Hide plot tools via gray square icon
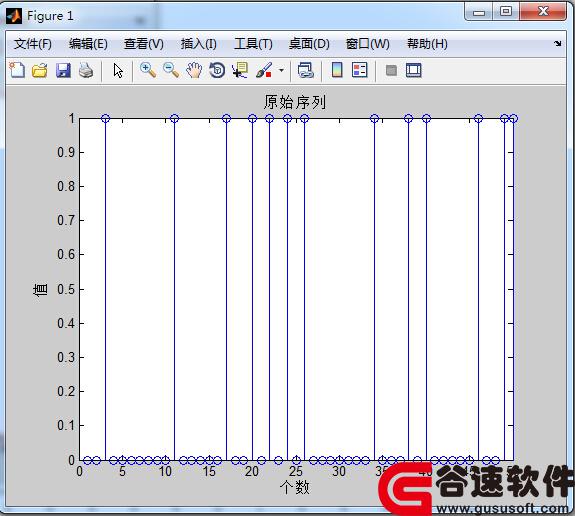Image resolution: width=575 pixels, height=516 pixels. (x=391, y=70)
